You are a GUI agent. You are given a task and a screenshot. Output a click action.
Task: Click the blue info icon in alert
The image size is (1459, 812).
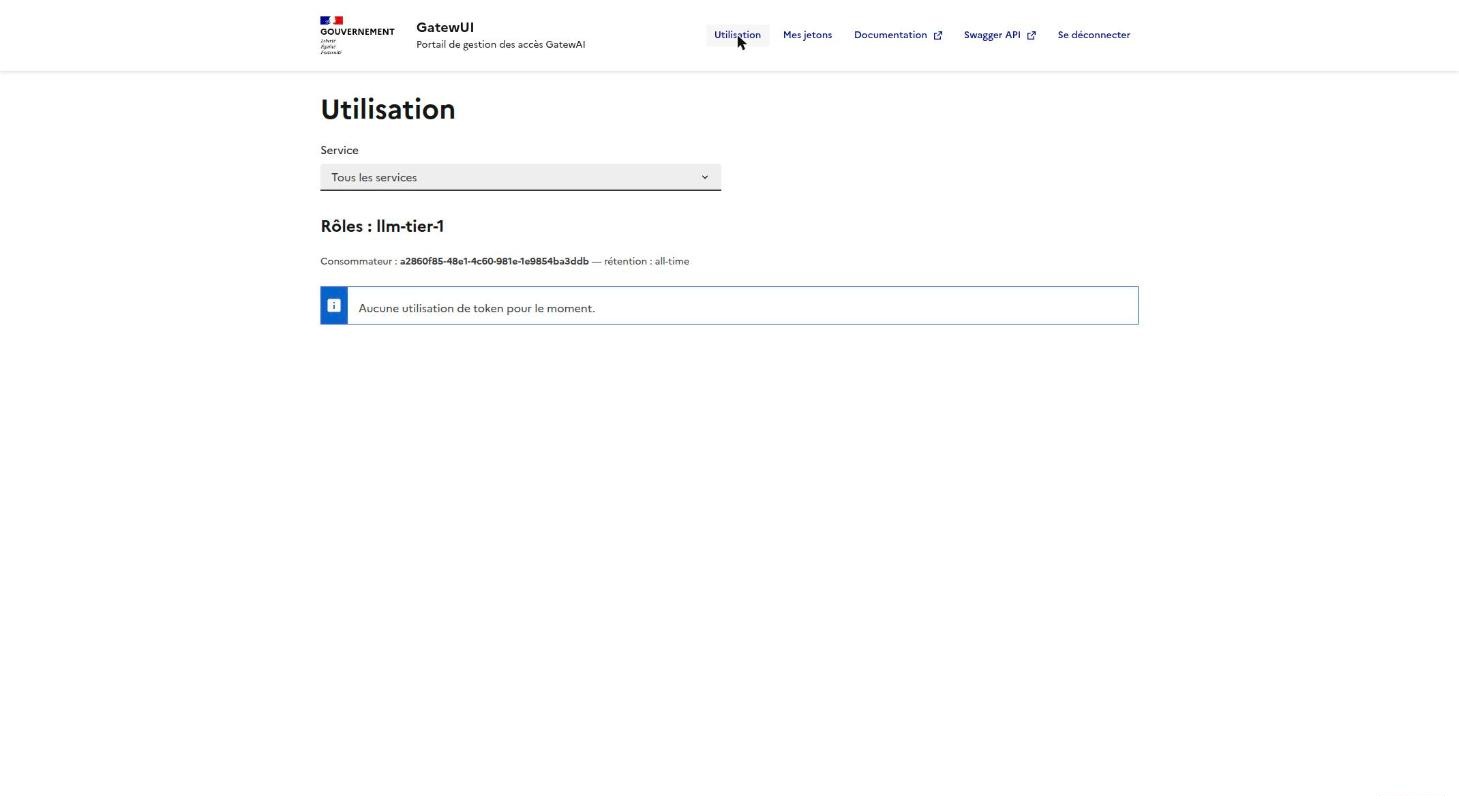pos(334,305)
